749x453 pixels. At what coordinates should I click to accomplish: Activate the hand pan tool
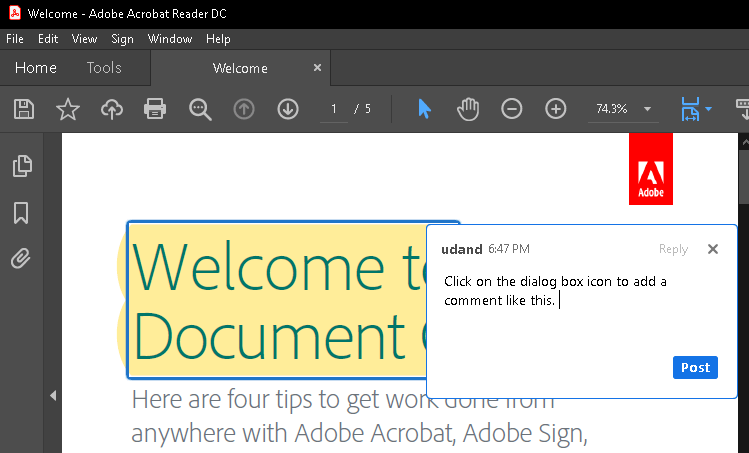pos(467,109)
